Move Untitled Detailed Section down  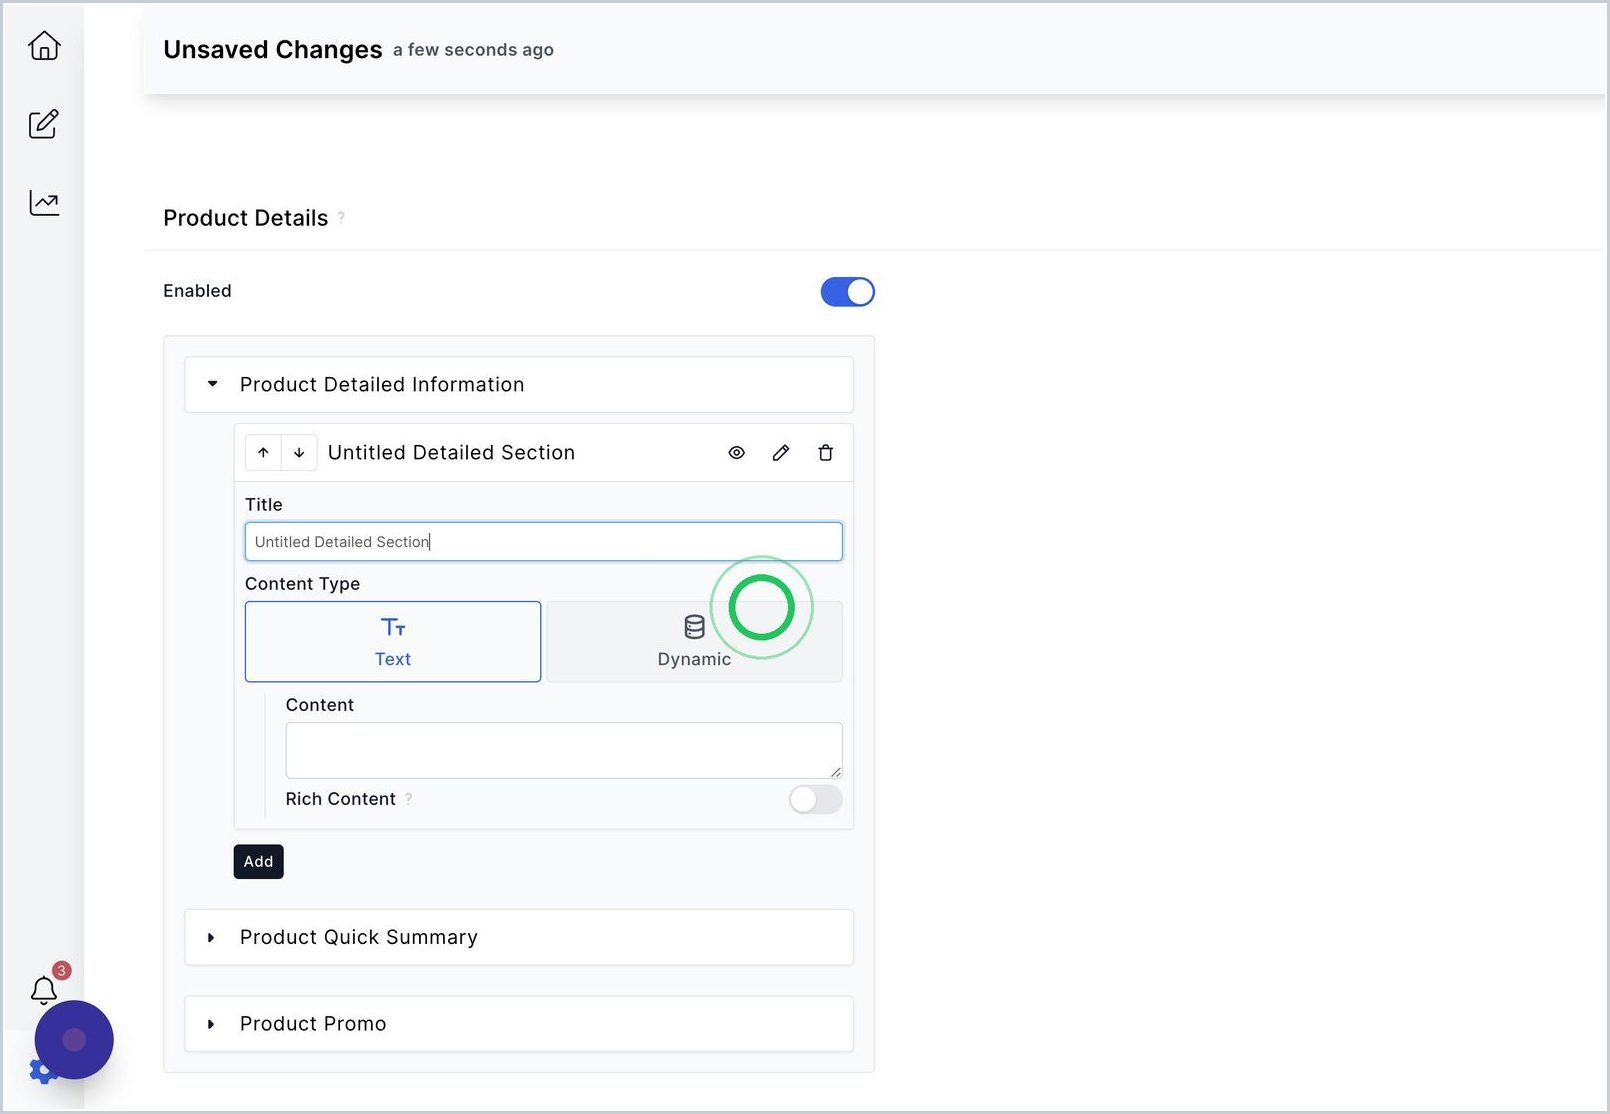[x=299, y=453]
